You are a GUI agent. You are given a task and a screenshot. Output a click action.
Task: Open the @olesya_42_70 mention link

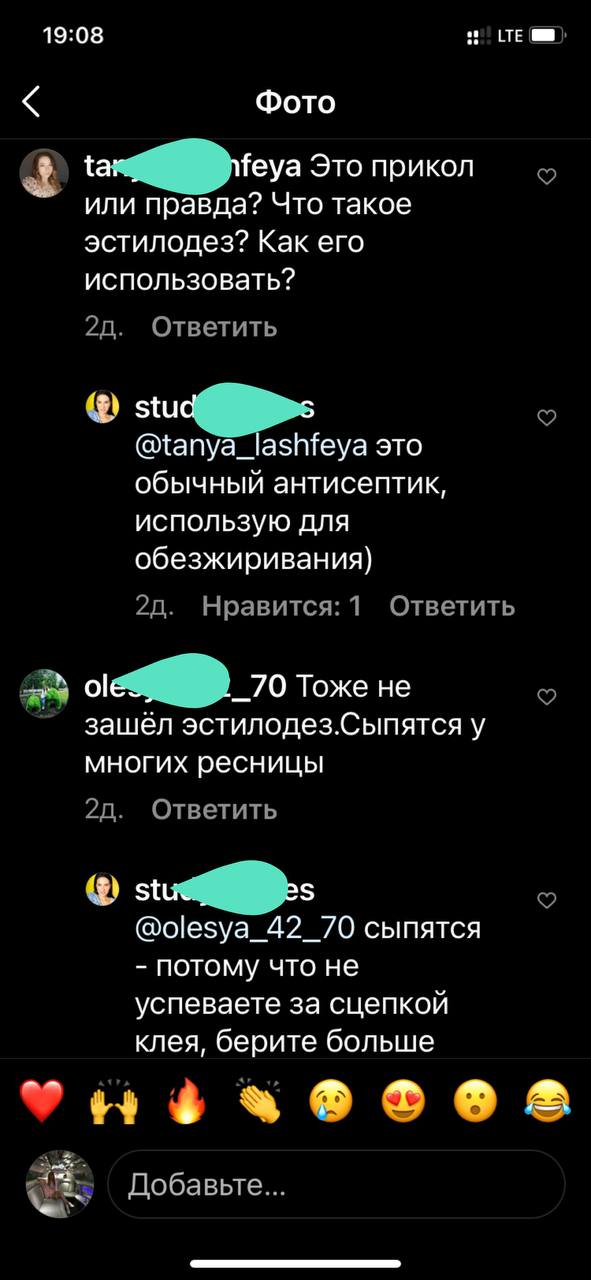(245, 928)
